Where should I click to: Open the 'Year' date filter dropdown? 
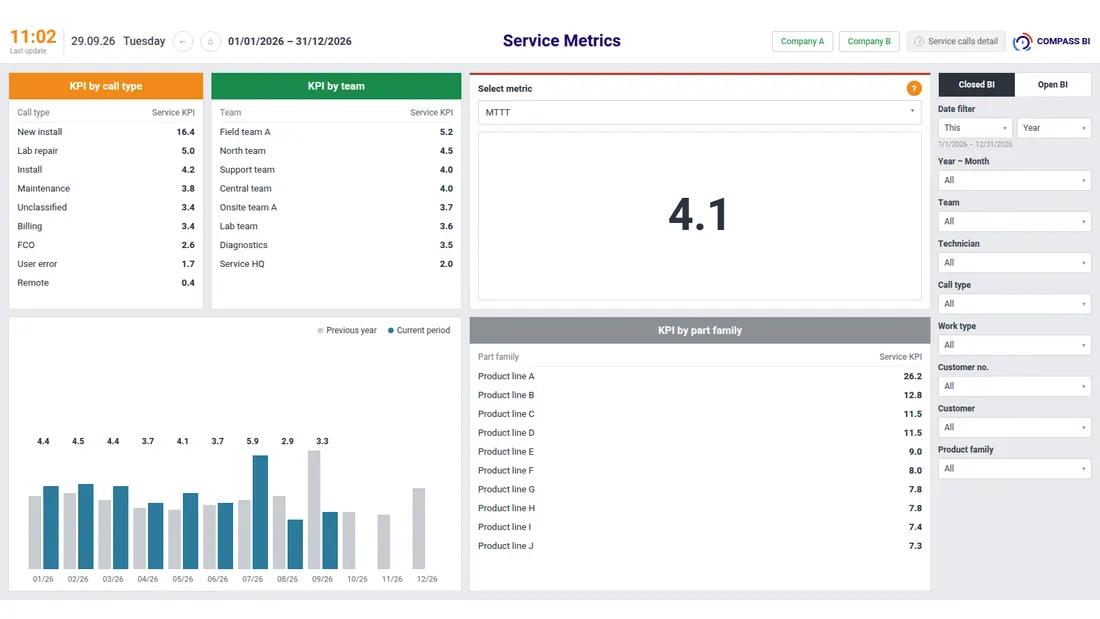click(x=1054, y=128)
